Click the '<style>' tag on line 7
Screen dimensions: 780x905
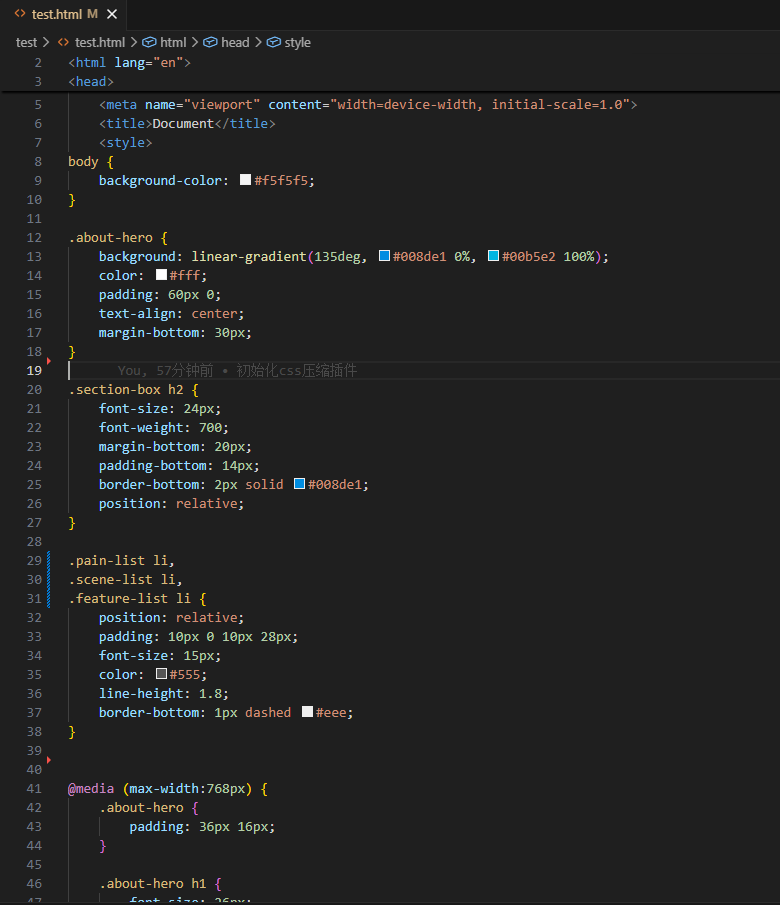point(125,143)
